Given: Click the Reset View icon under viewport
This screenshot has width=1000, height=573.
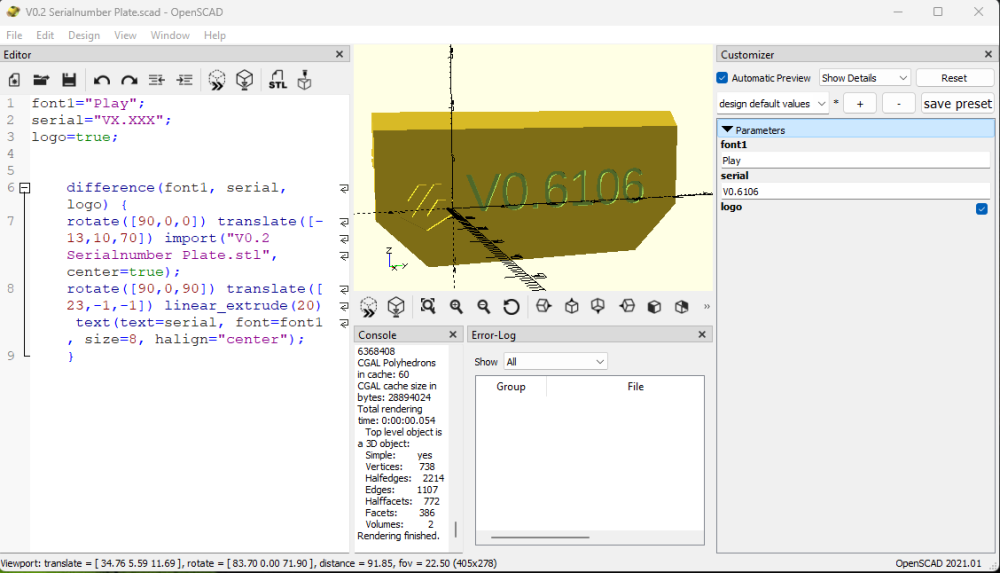Looking at the screenshot, I should pyautogui.click(x=511, y=306).
